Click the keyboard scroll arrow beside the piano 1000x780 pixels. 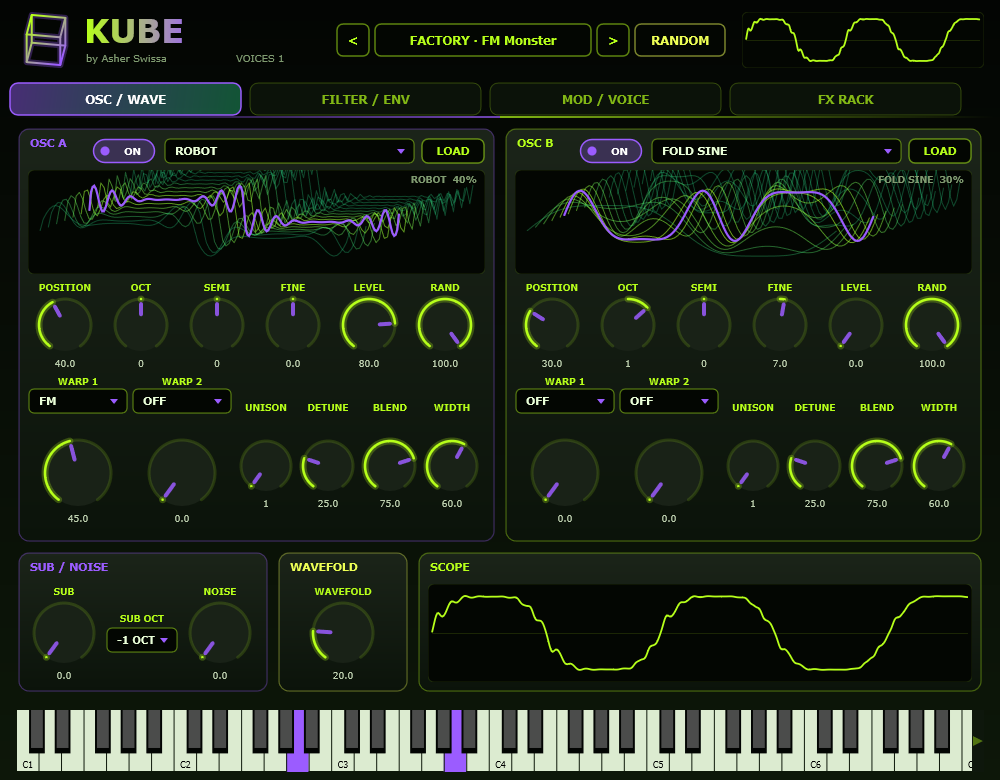pyautogui.click(x=978, y=740)
